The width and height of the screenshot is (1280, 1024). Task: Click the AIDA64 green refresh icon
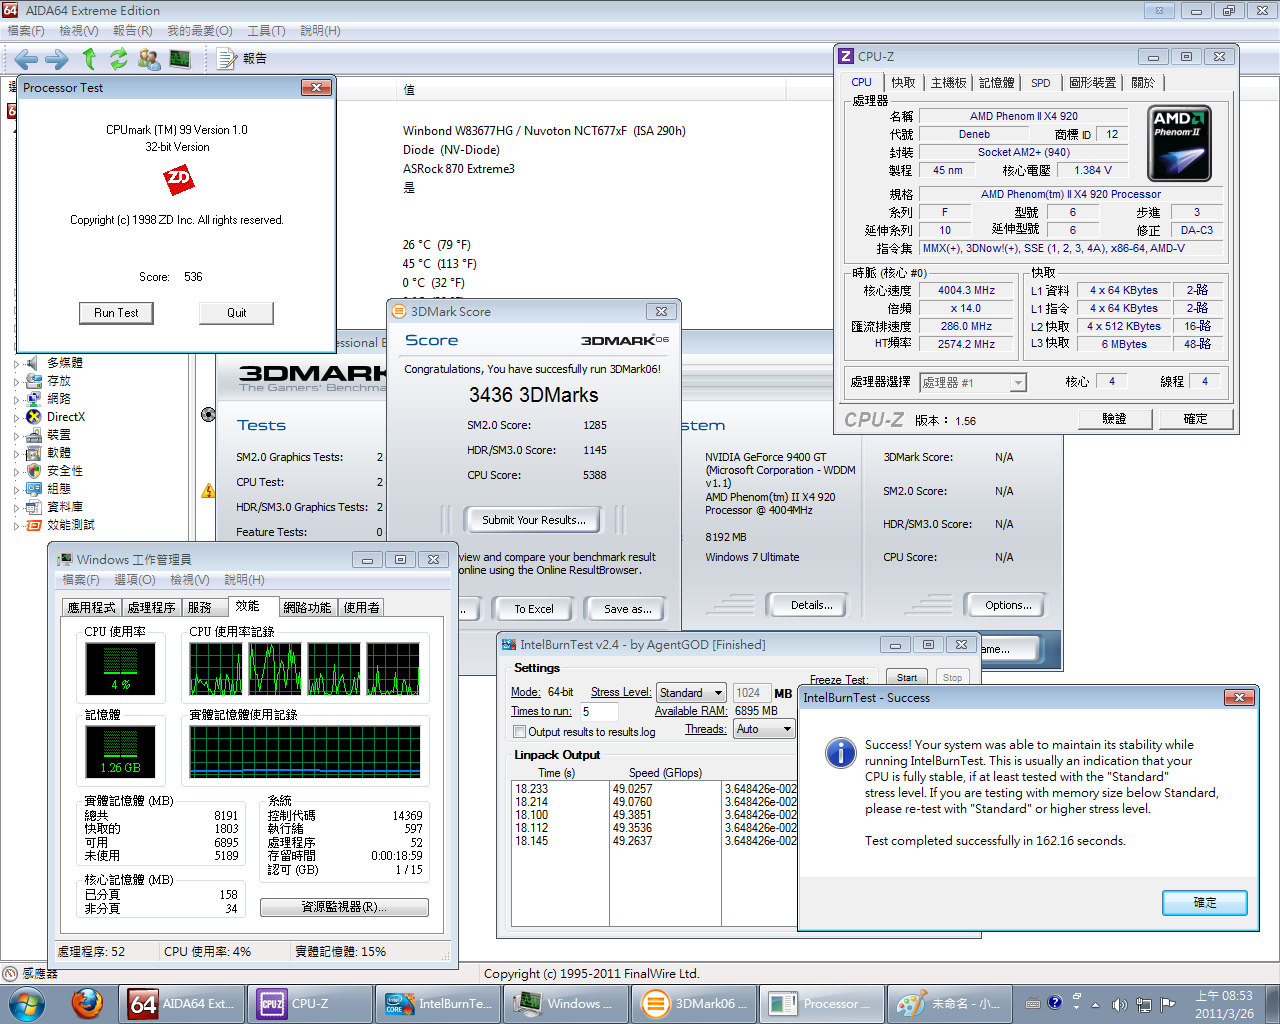[119, 59]
